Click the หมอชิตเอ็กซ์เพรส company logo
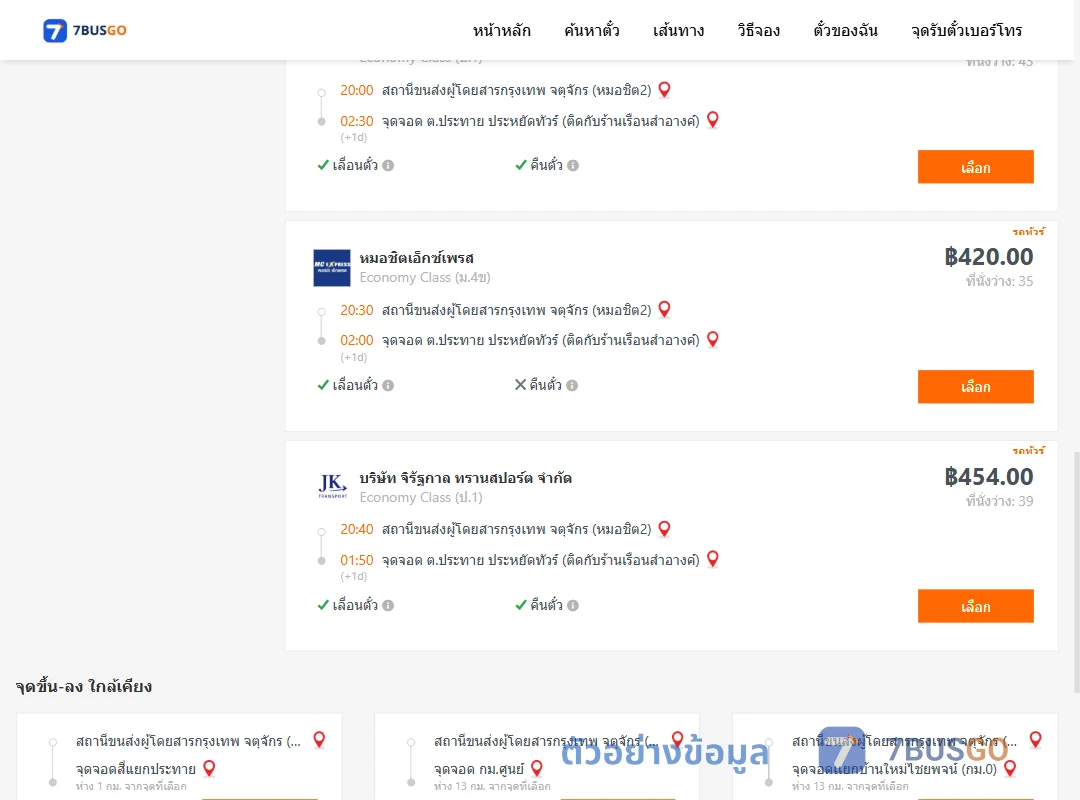 coord(332,267)
